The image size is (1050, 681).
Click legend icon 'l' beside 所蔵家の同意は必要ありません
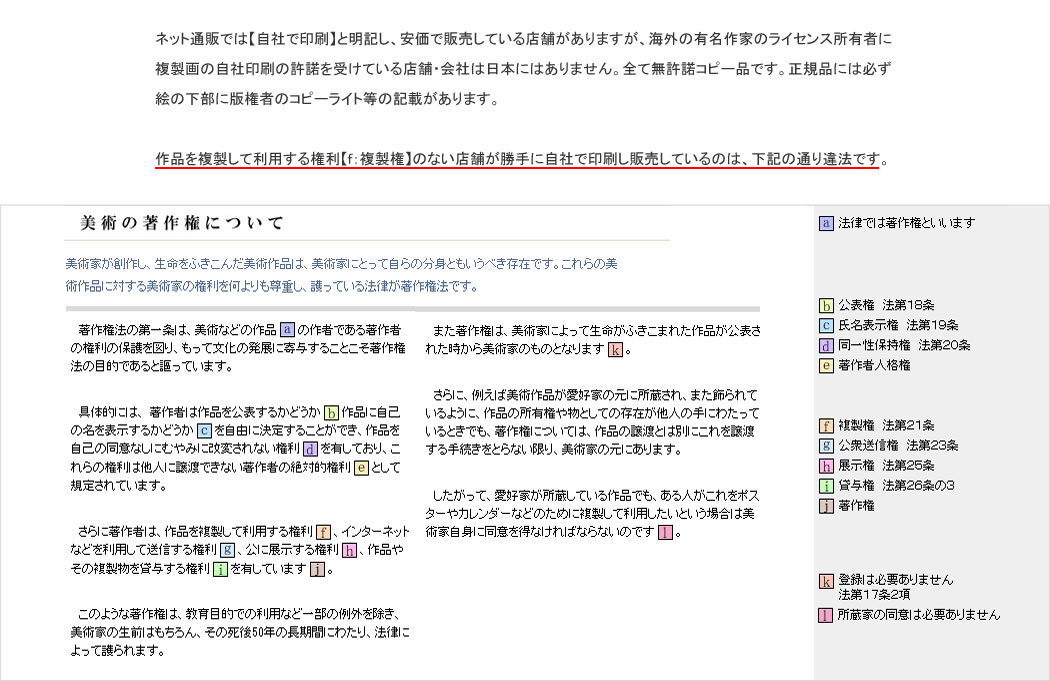coord(826,615)
